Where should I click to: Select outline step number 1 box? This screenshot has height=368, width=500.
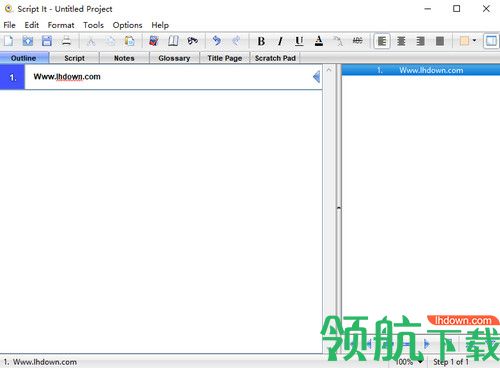[x=12, y=77]
